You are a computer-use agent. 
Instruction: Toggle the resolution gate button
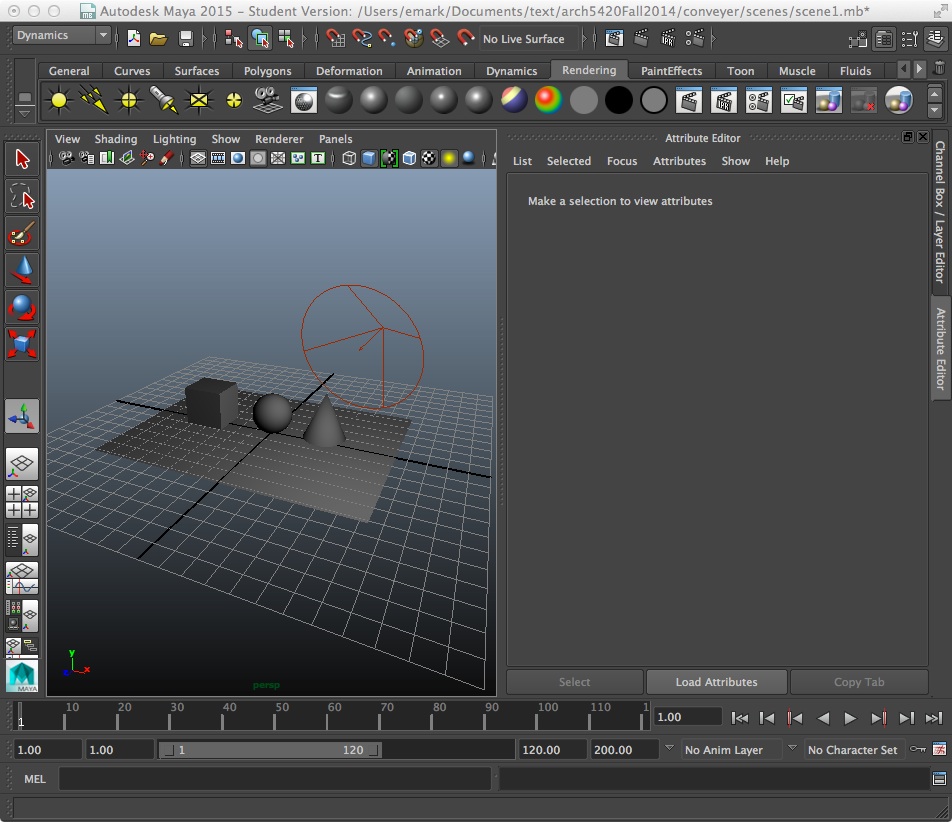tap(238, 158)
